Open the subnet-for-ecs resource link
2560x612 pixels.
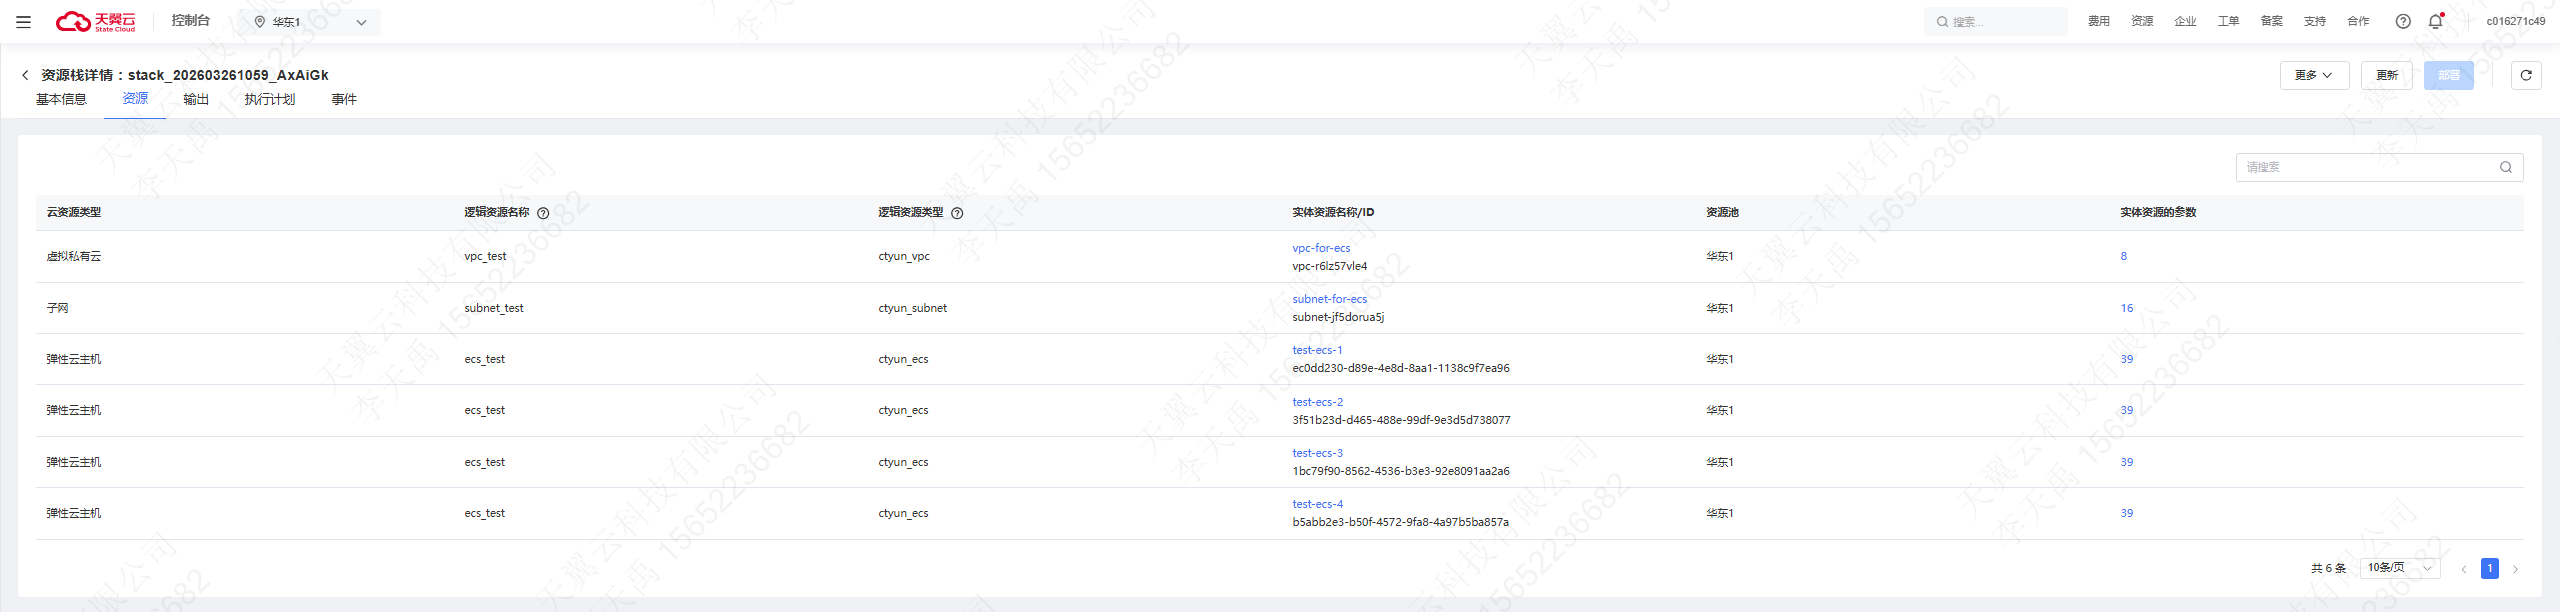[1329, 299]
